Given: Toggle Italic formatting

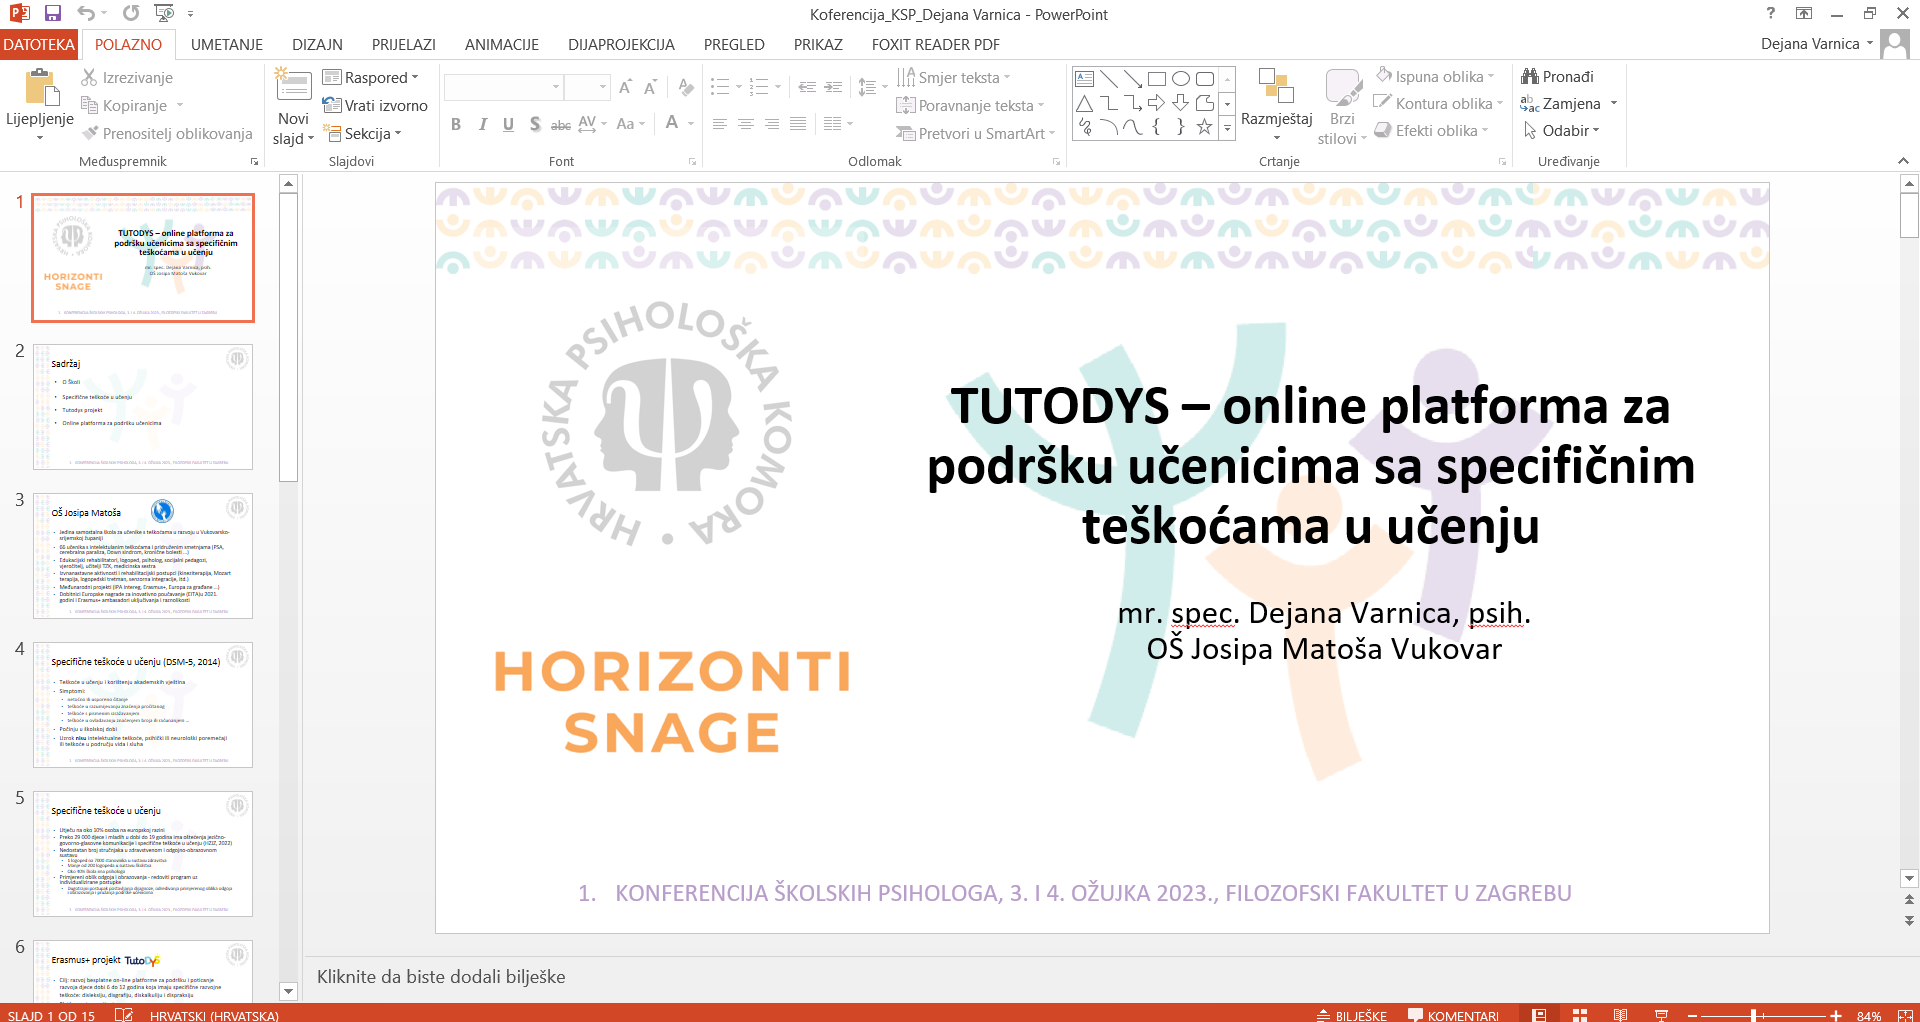Looking at the screenshot, I should pos(482,124).
